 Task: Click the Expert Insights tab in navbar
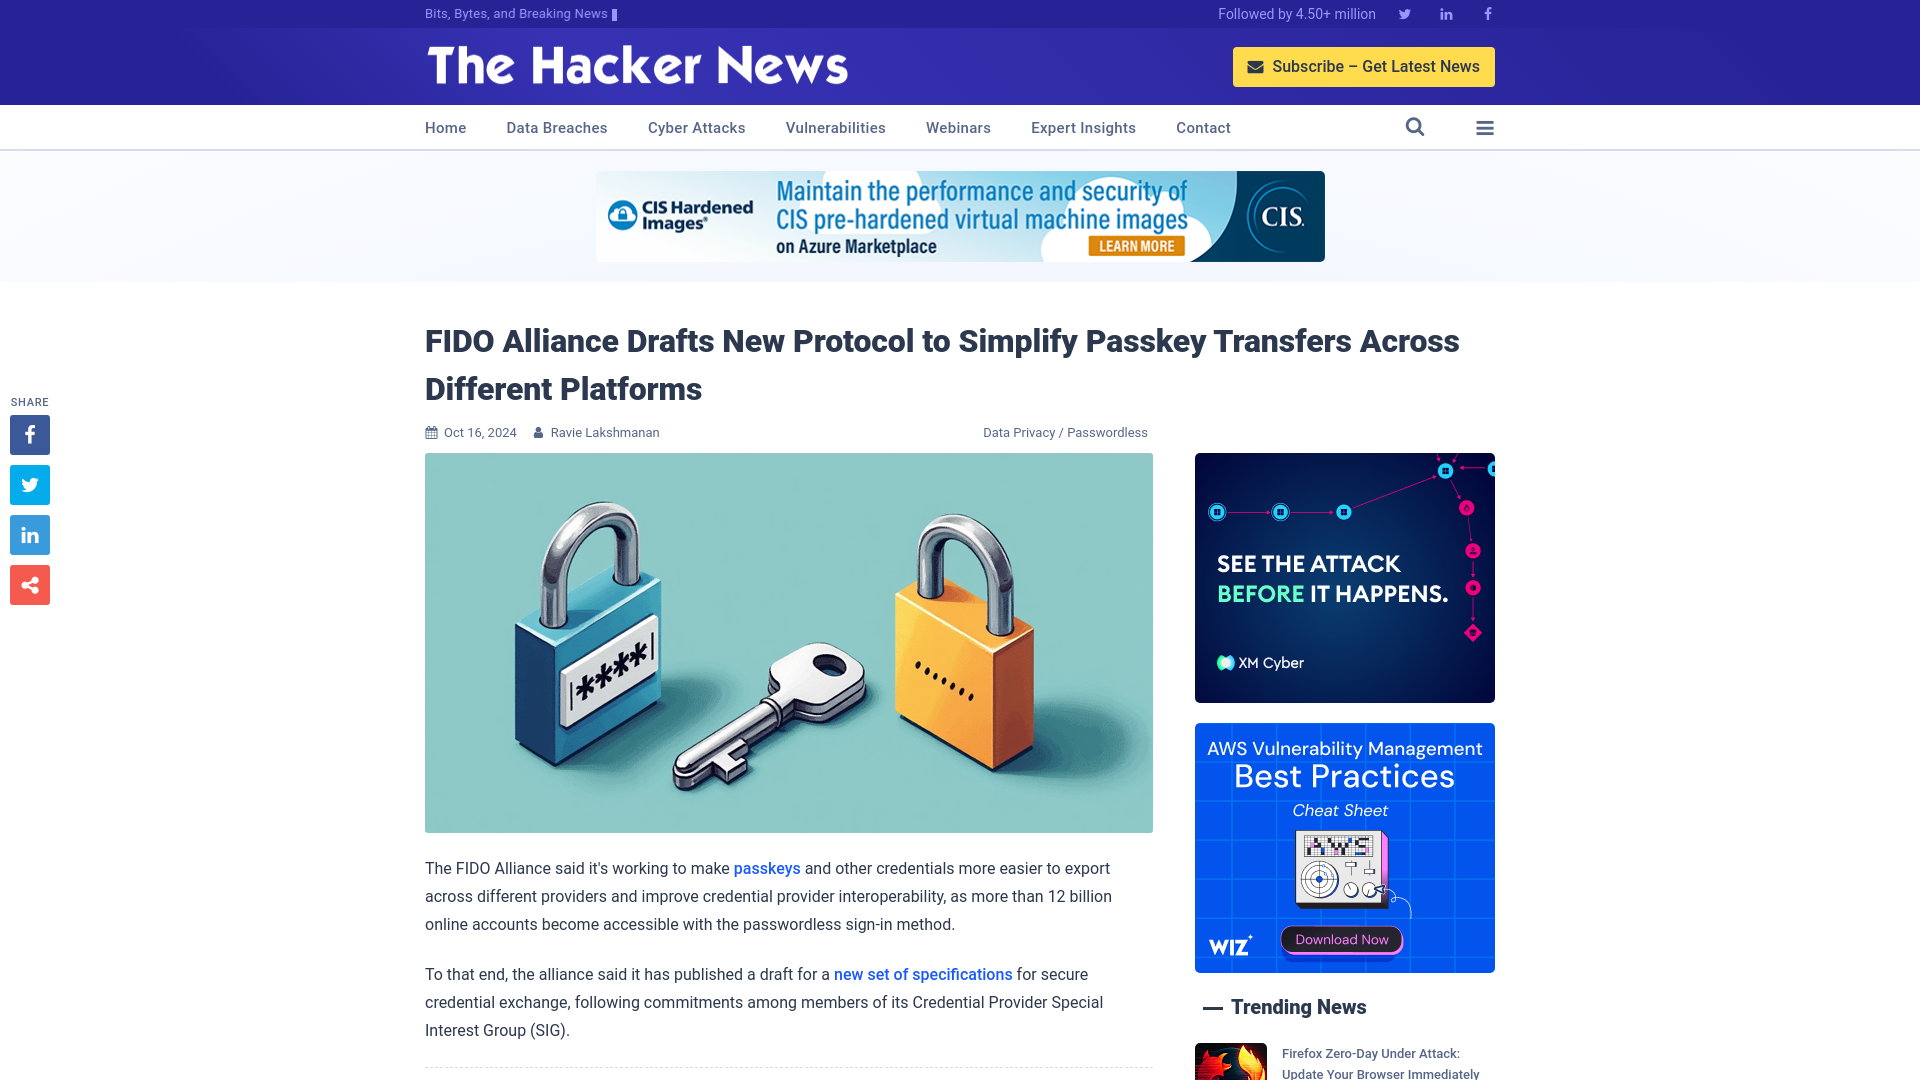(1083, 127)
